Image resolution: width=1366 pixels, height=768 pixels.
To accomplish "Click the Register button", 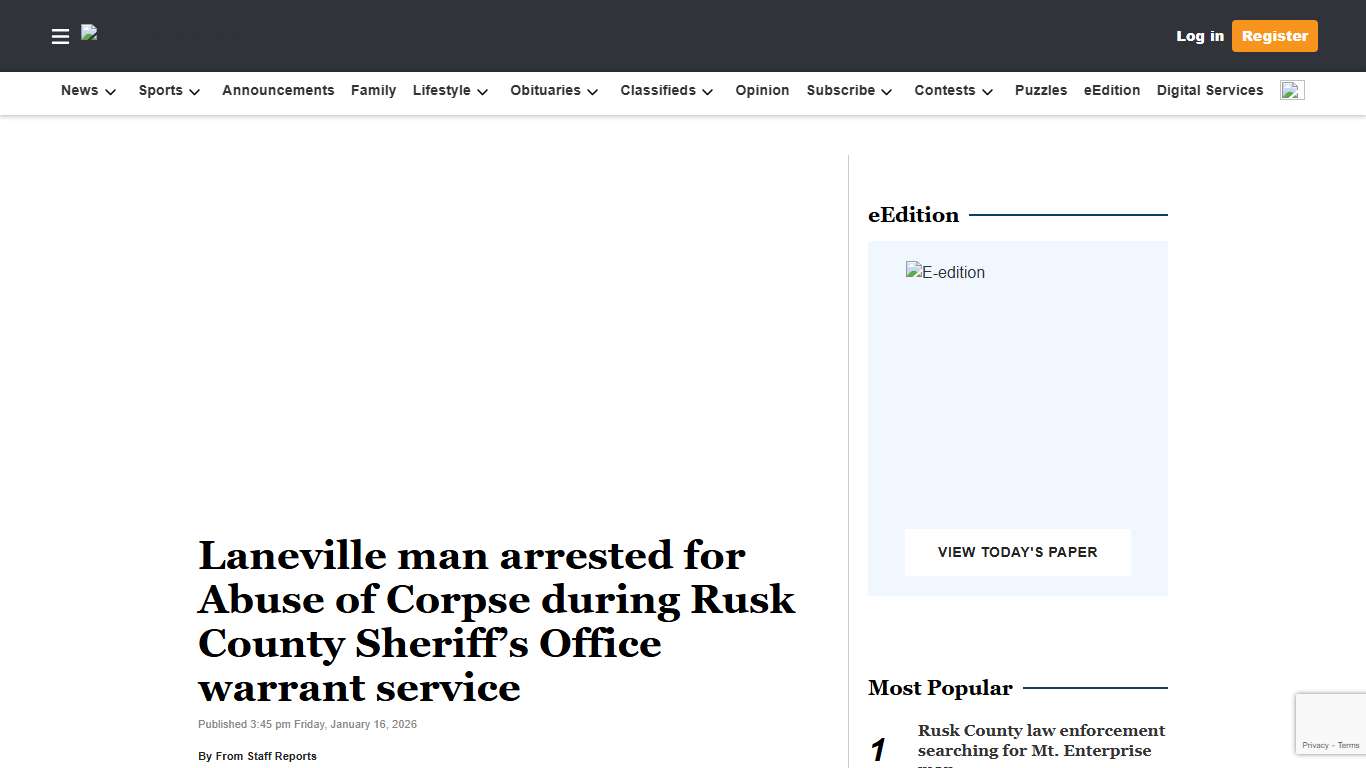I will click(1274, 36).
